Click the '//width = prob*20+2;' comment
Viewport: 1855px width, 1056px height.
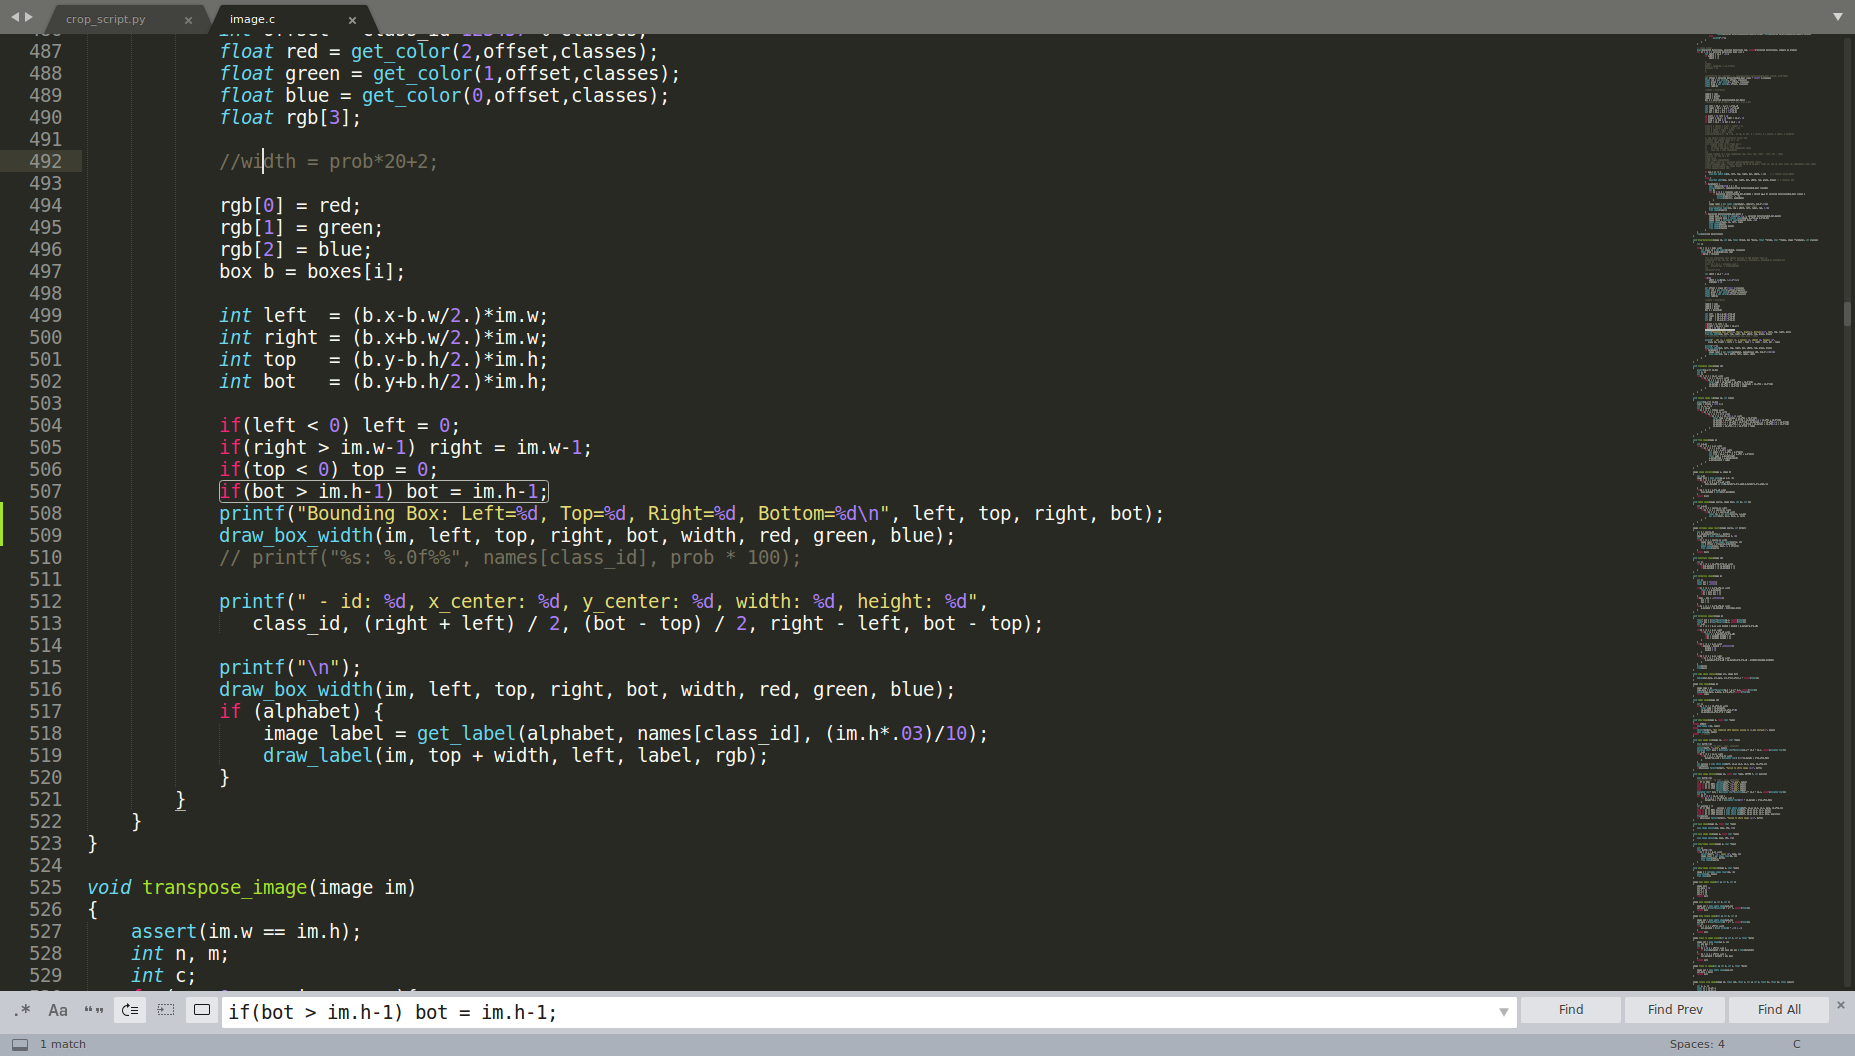tap(329, 161)
